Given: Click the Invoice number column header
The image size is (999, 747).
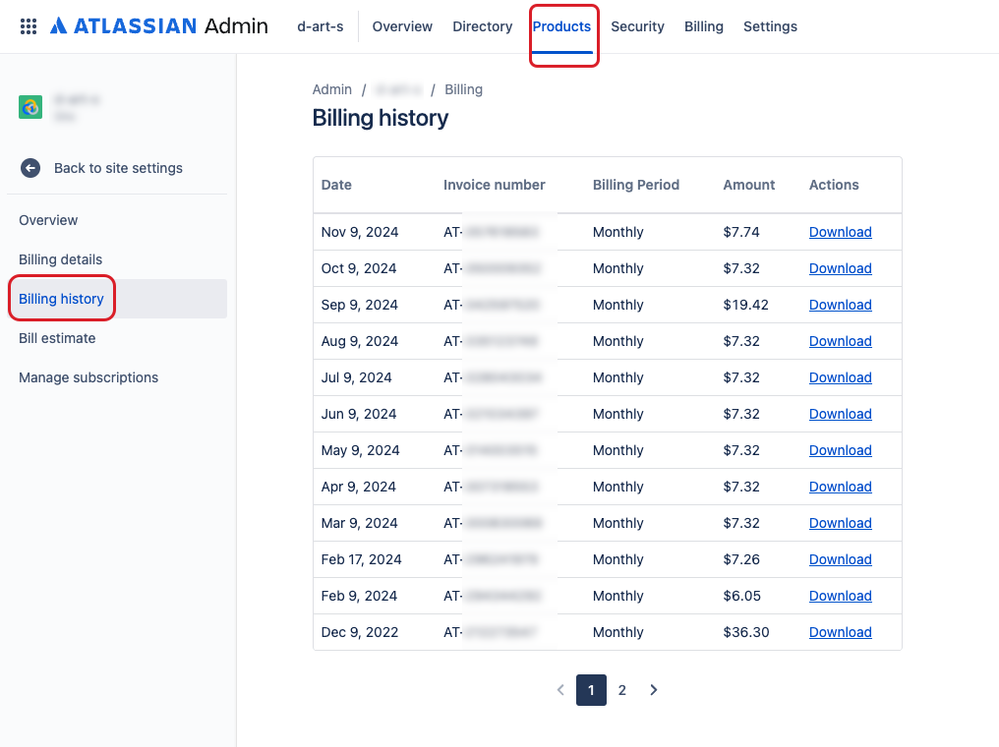Looking at the screenshot, I should pyautogui.click(x=494, y=185).
